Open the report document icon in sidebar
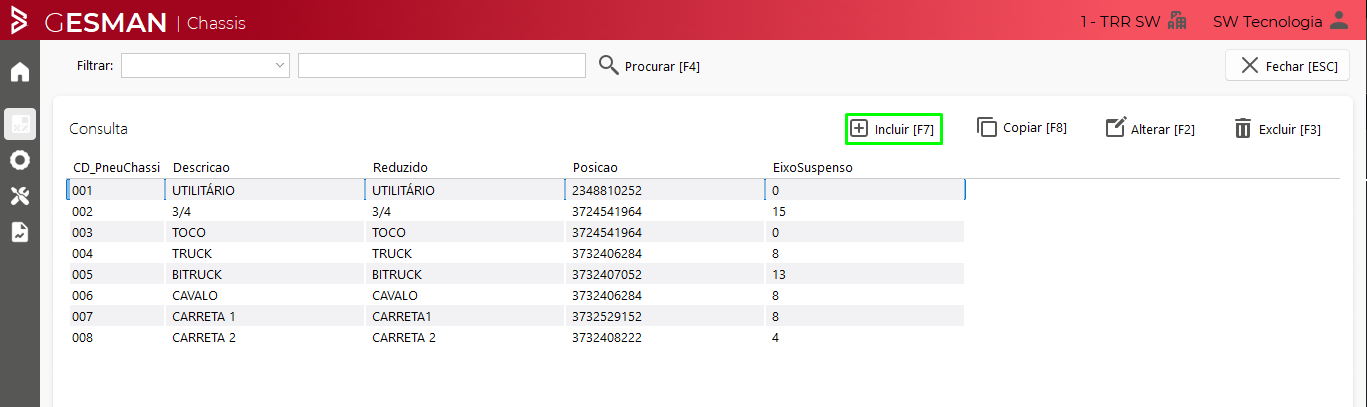This screenshot has width=1367, height=407. point(20,232)
